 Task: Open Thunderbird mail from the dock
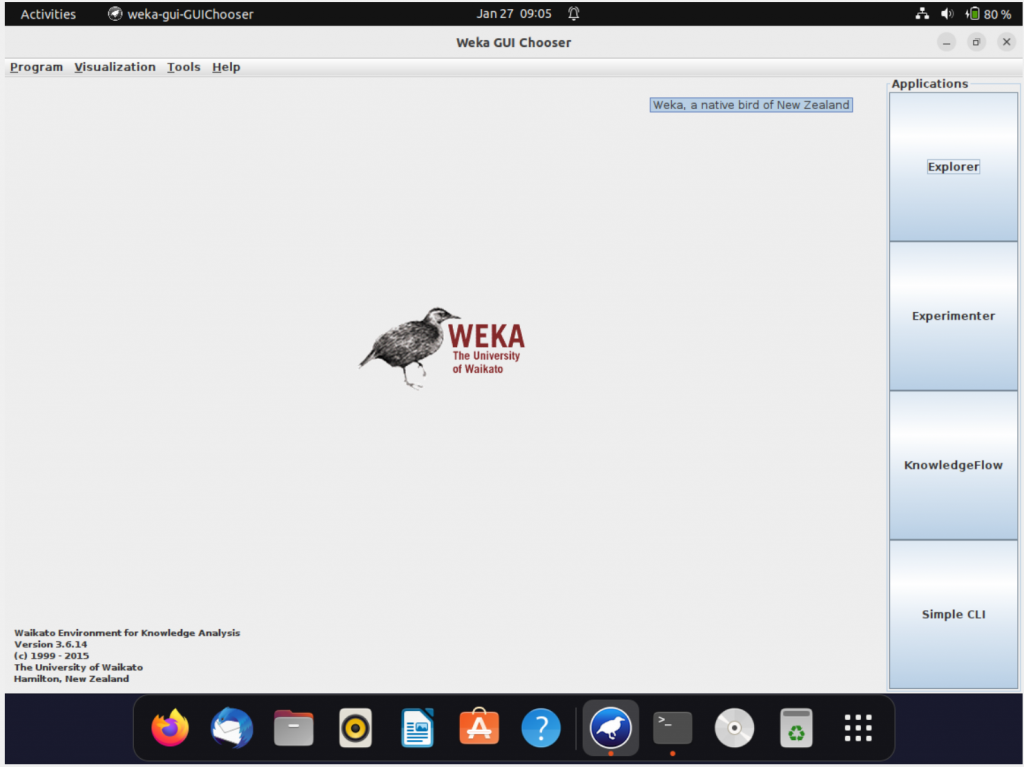[232, 727]
